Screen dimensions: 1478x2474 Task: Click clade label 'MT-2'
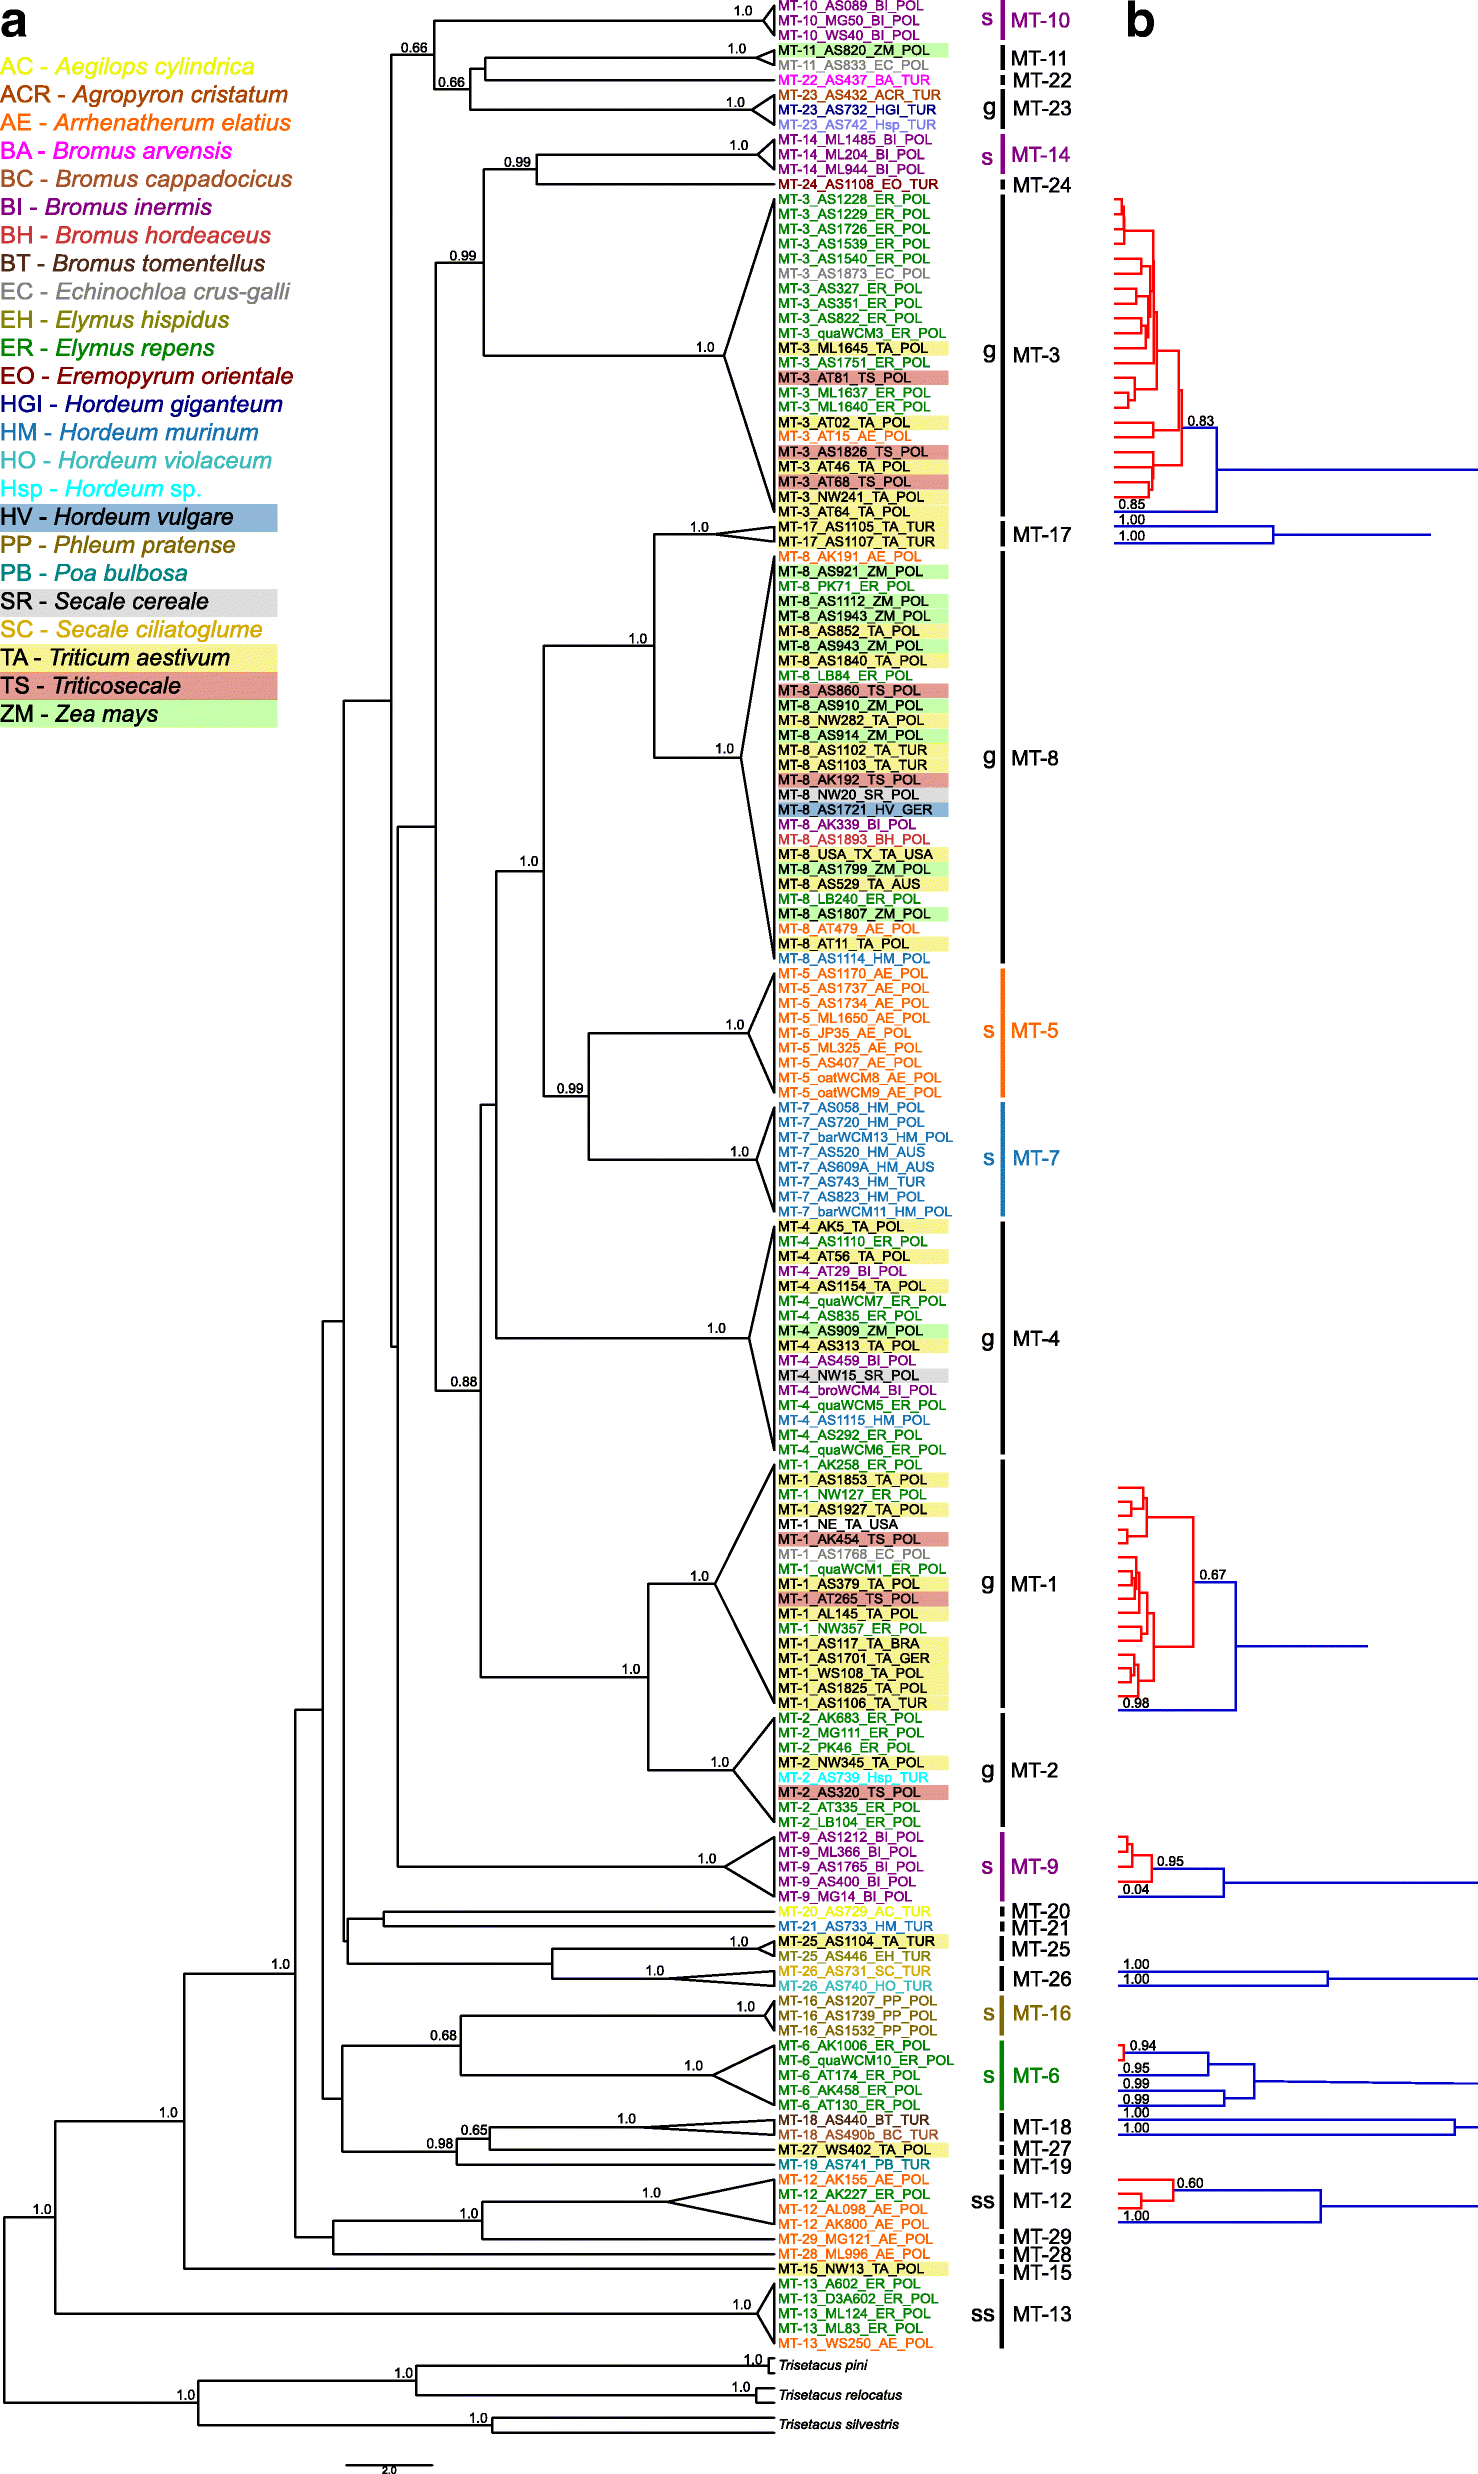coord(1034,1770)
